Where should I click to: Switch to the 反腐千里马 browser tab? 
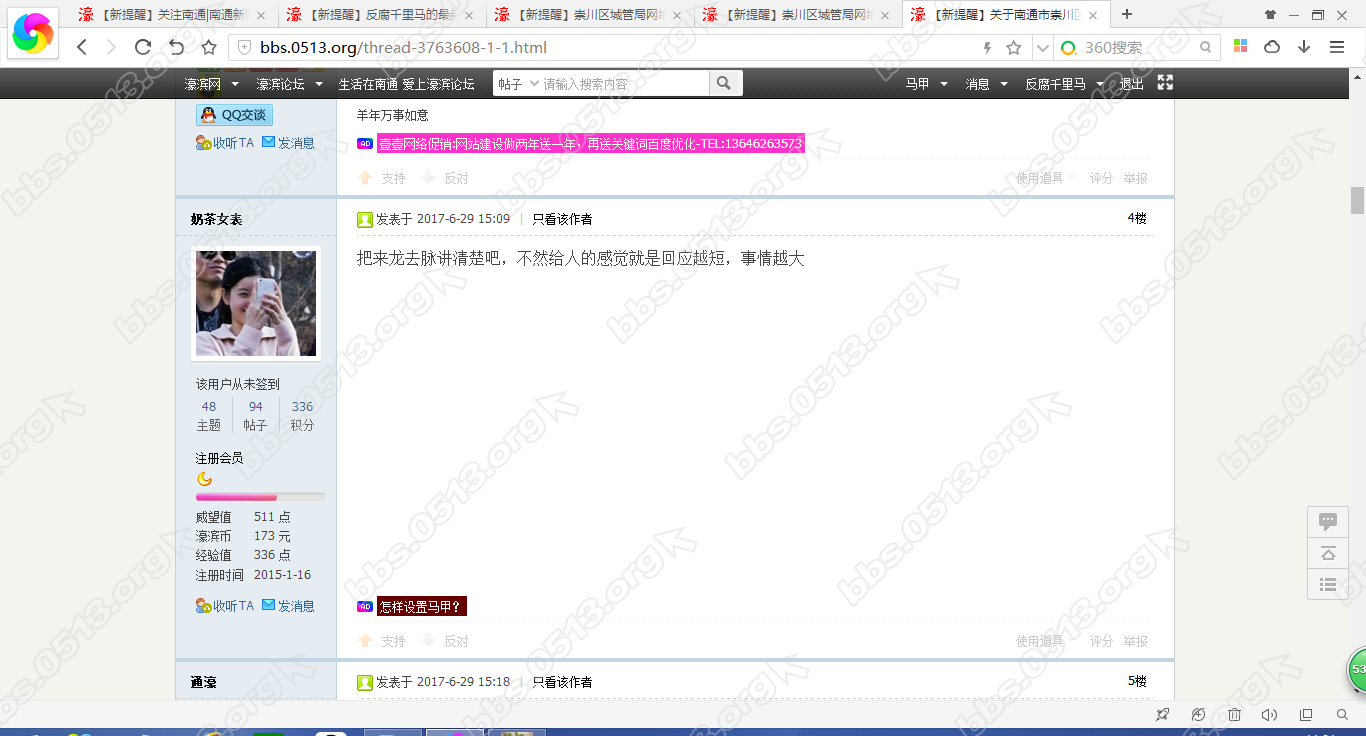378,15
